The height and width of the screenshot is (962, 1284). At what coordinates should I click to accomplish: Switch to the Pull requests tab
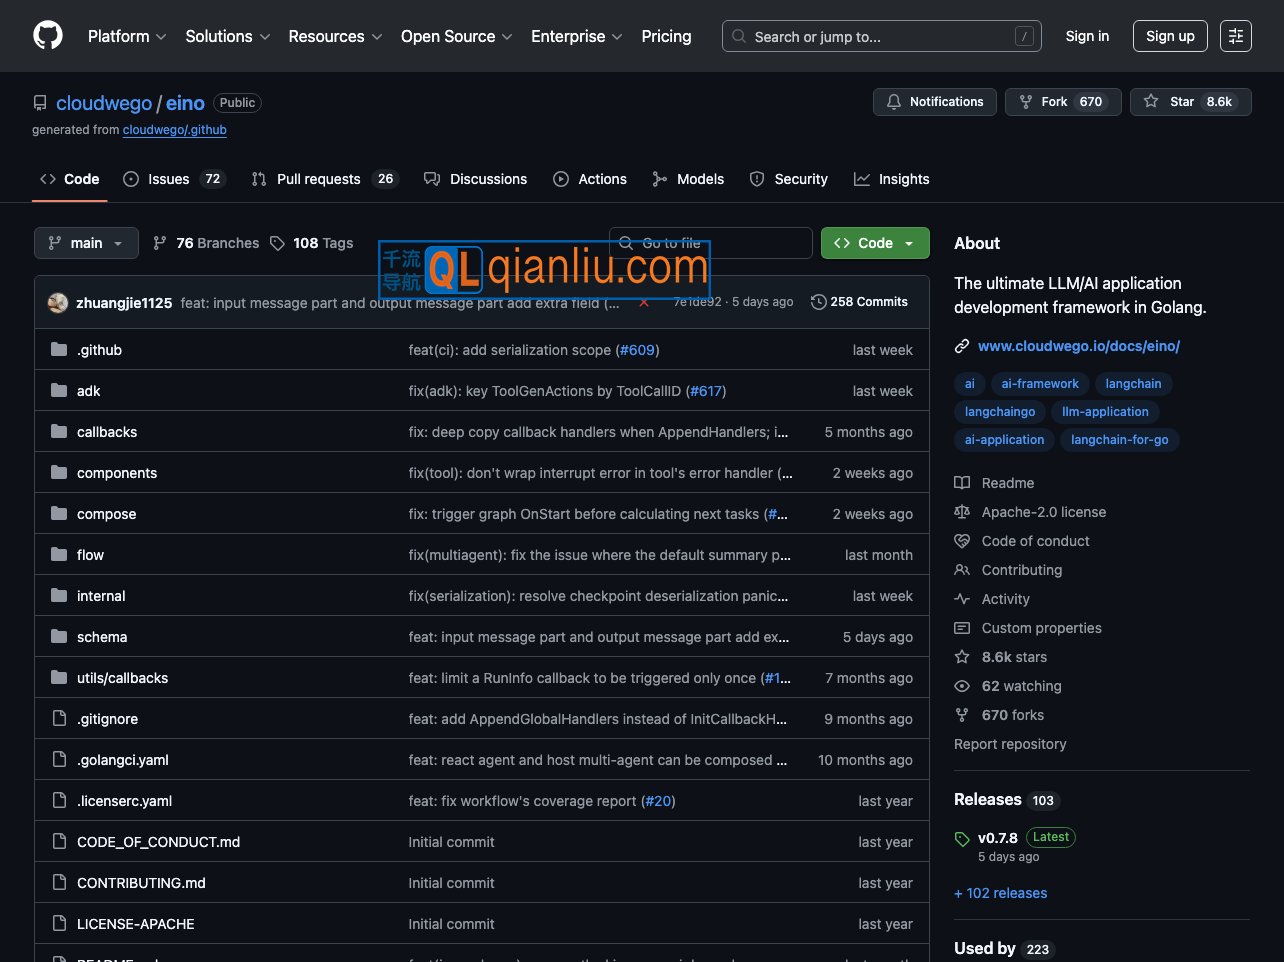[x=324, y=179]
